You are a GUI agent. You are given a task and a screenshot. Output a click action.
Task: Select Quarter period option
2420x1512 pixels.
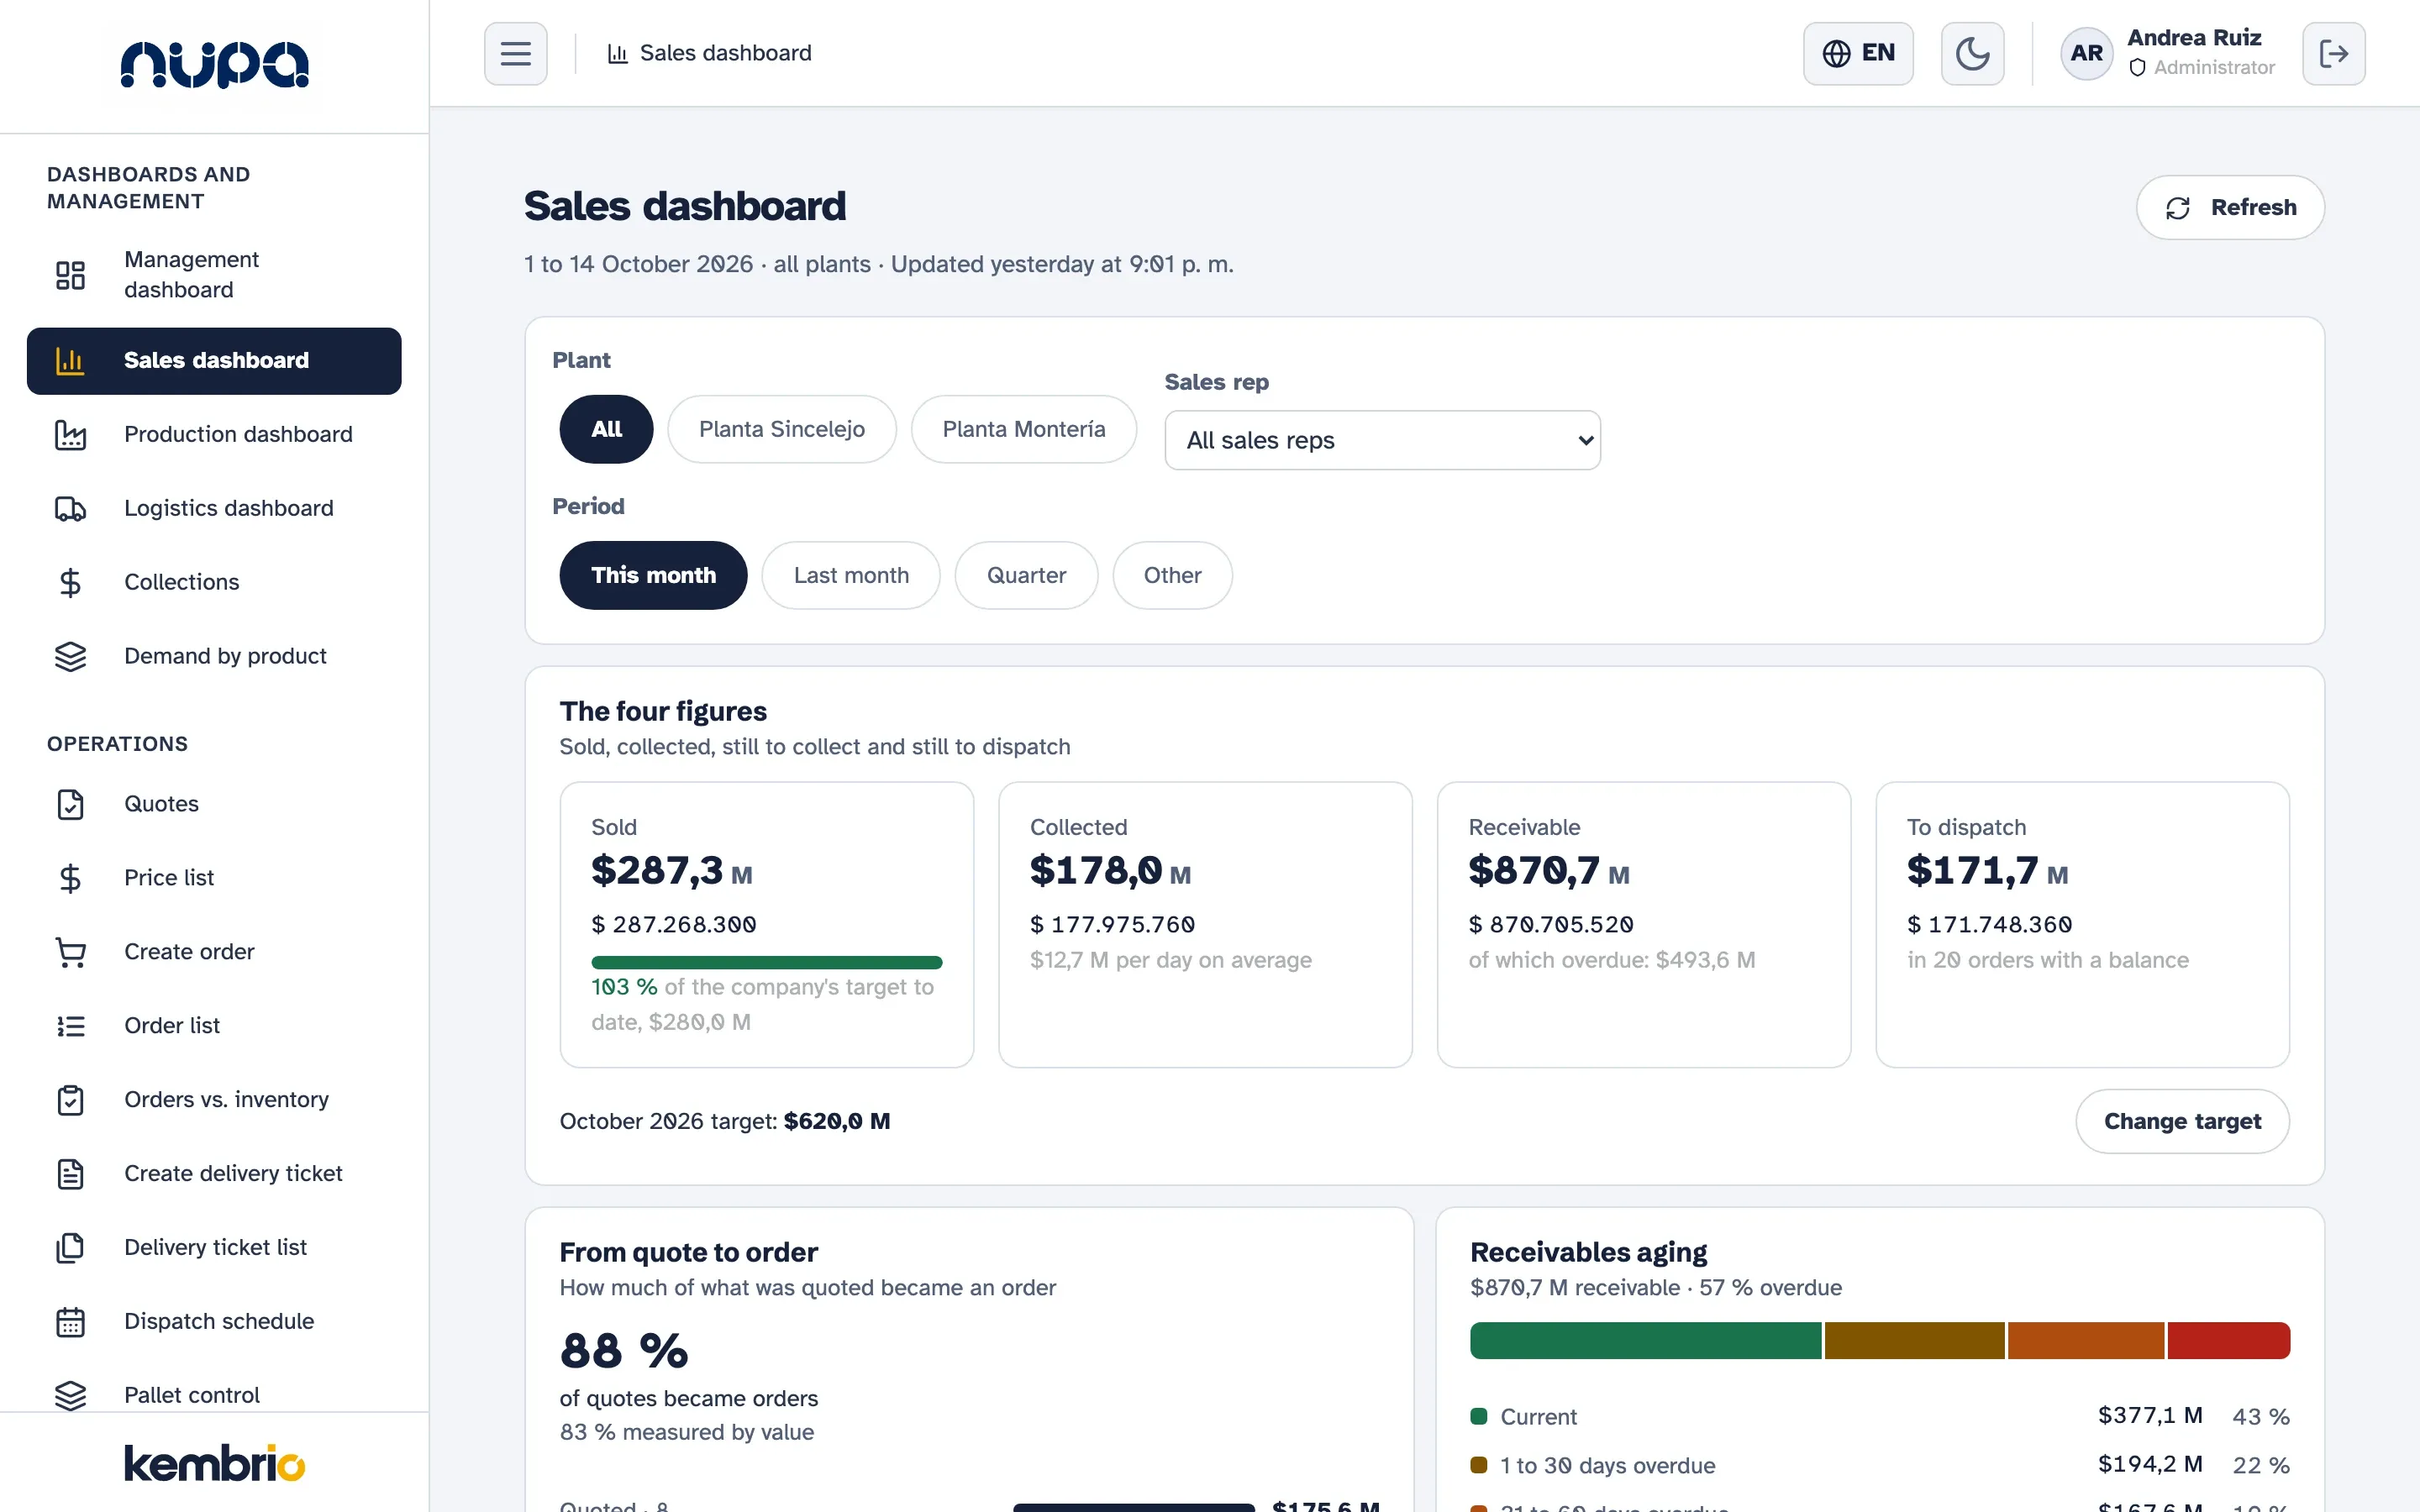[x=1026, y=575]
